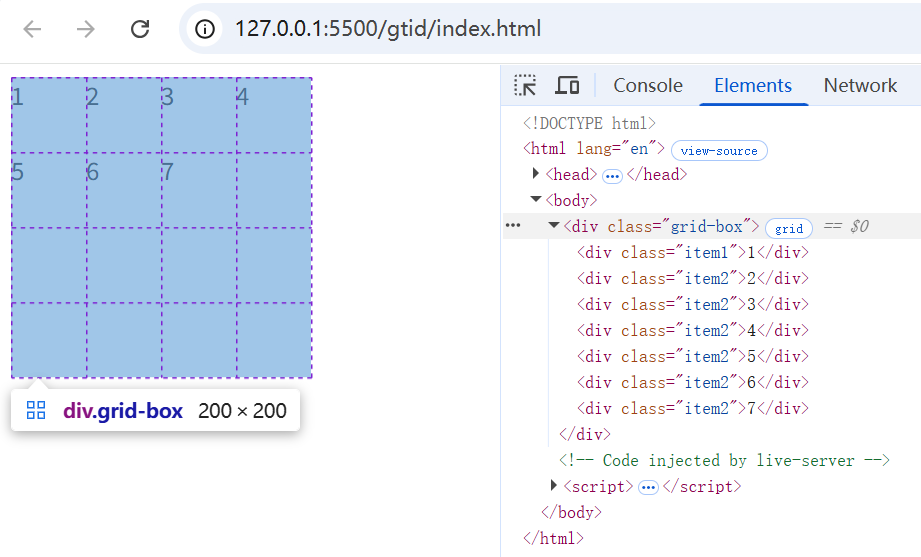This screenshot has width=921, height=557.
Task: Click grid cell numbered 5
Action: 49,190
